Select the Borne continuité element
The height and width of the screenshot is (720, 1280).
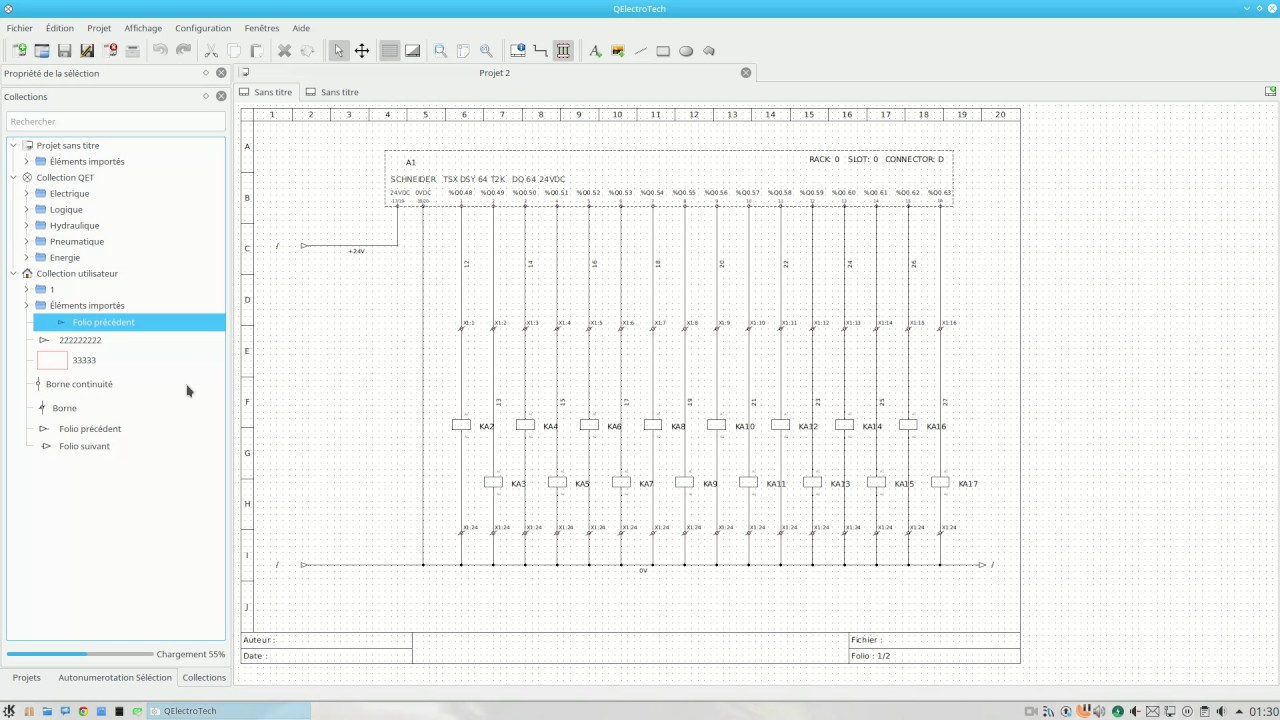click(x=79, y=384)
